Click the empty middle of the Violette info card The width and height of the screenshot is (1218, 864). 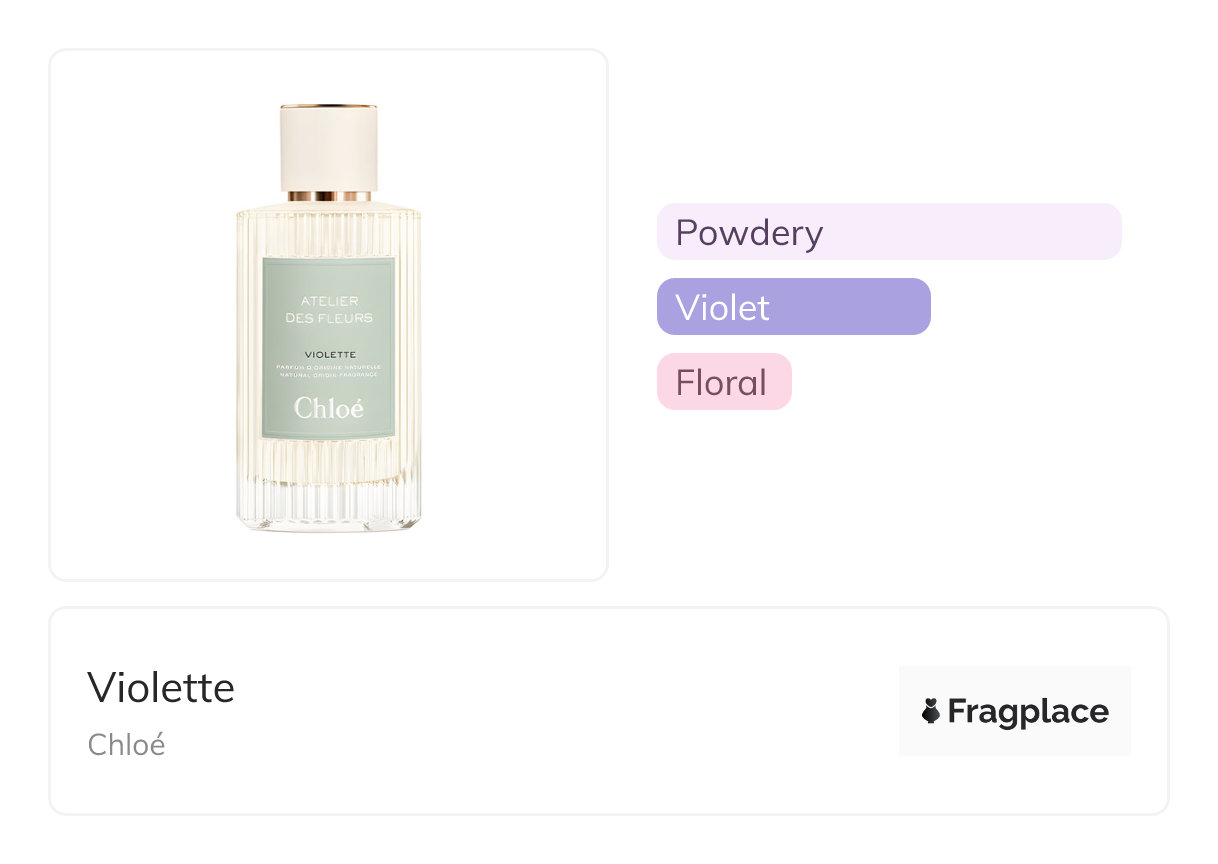coord(560,711)
